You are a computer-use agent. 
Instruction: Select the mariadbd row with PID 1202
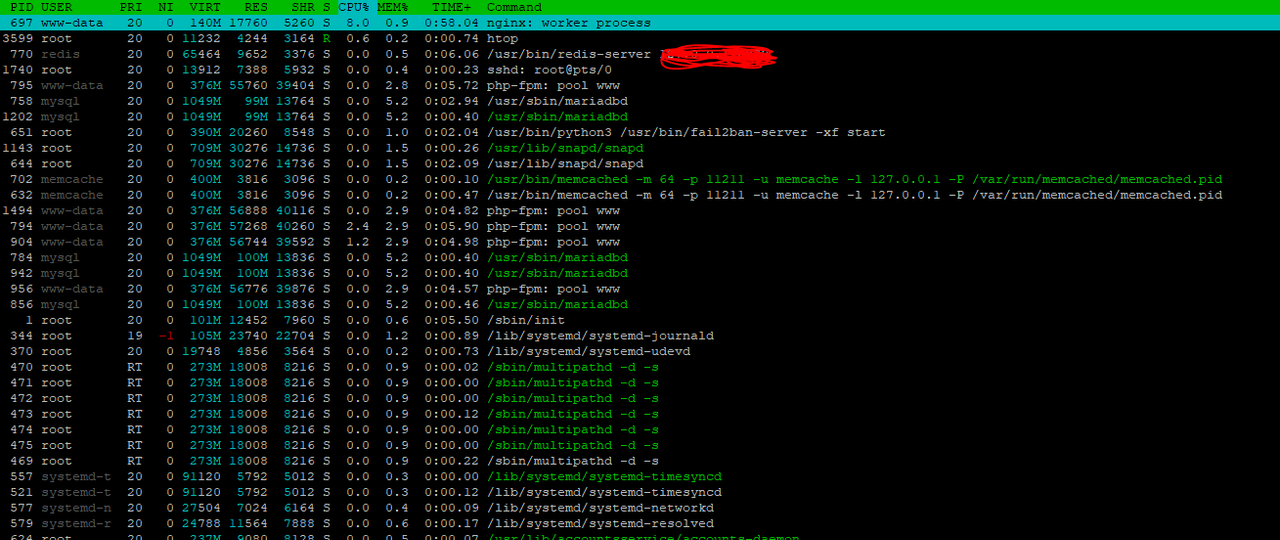point(640,117)
